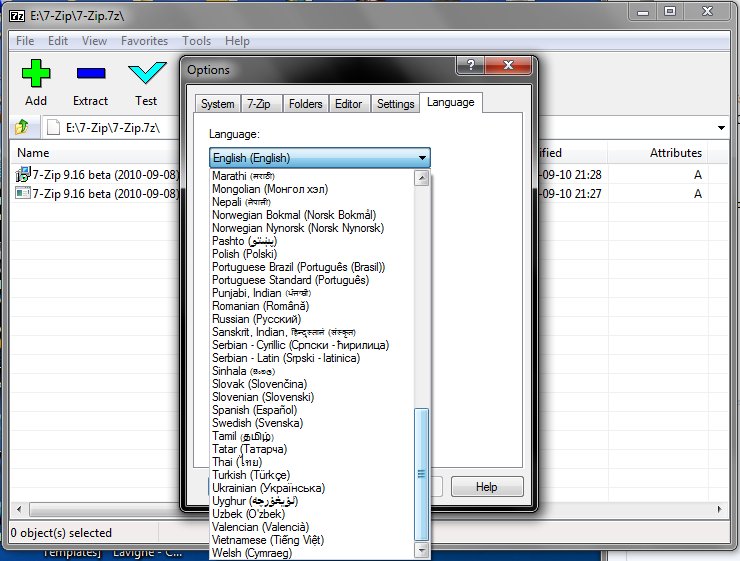Switch to the Editor tab
The height and width of the screenshot is (561, 740).
pos(348,104)
